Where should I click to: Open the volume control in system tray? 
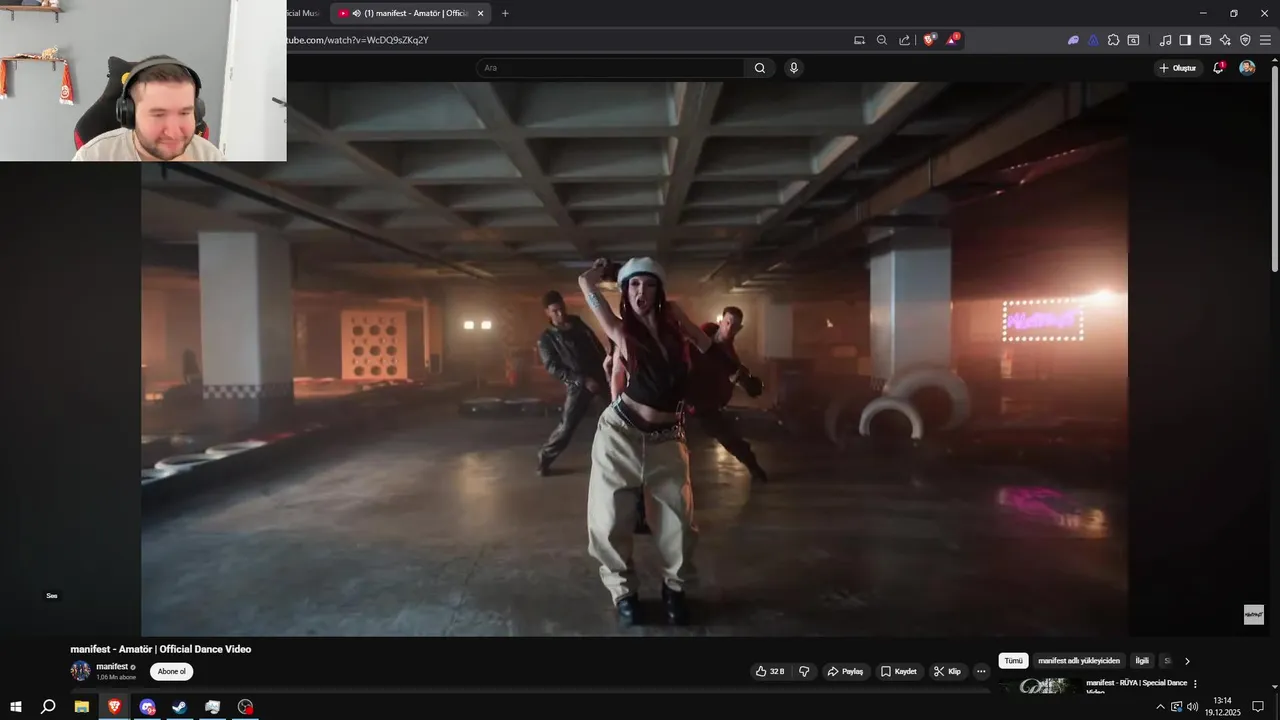[1193, 707]
